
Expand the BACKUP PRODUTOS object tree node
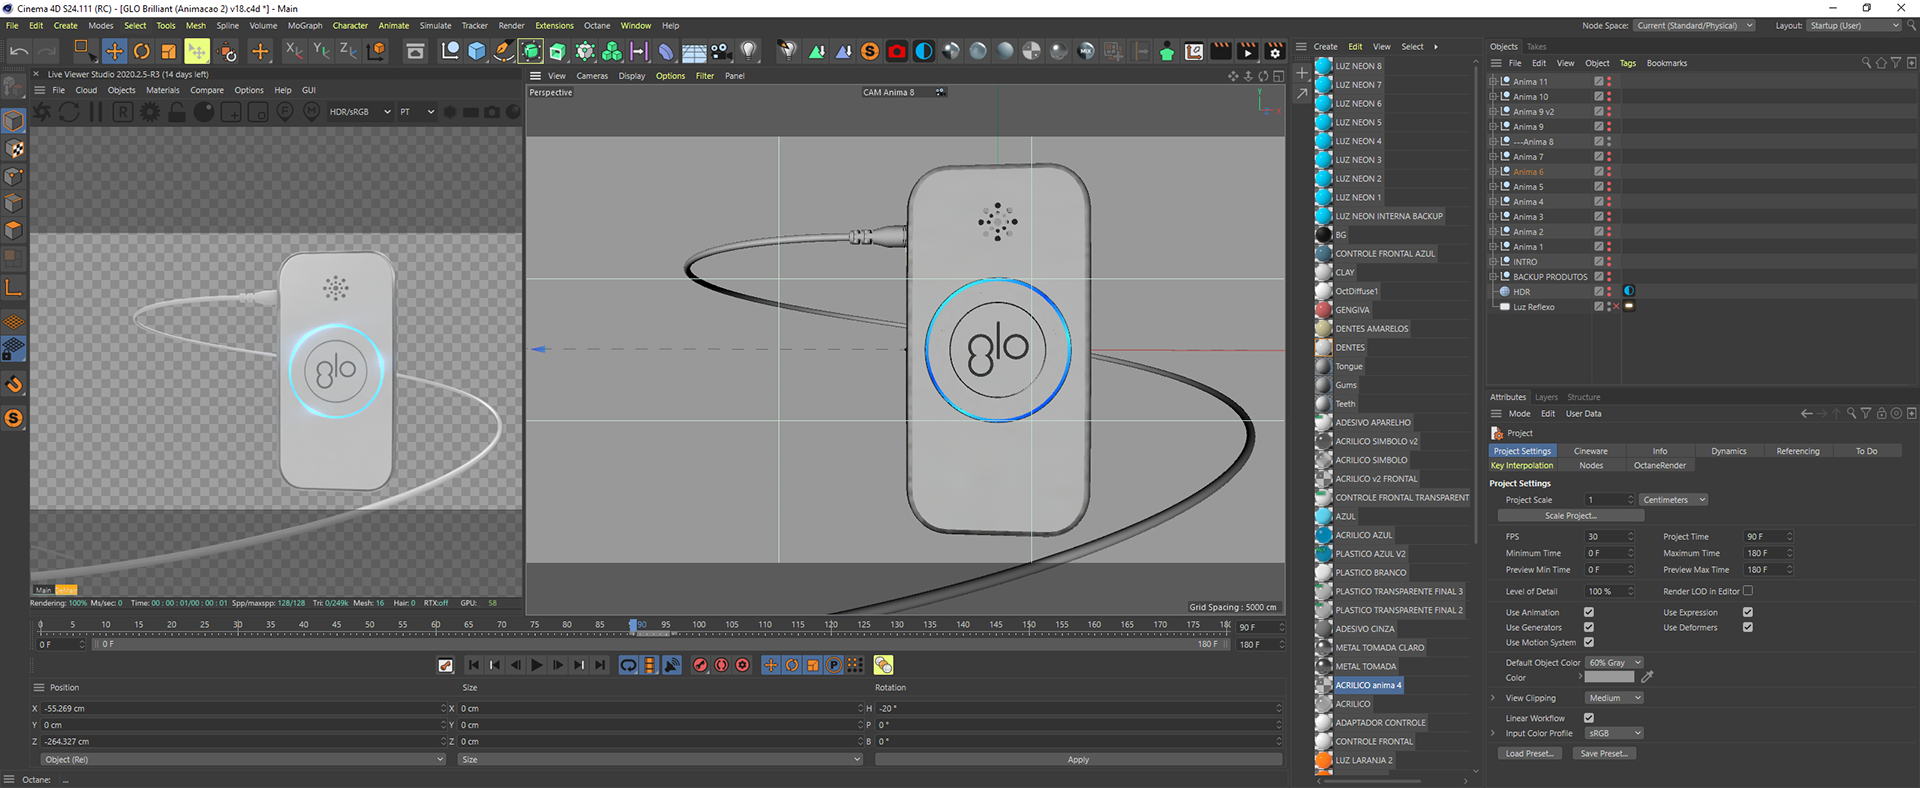pyautogui.click(x=1493, y=277)
